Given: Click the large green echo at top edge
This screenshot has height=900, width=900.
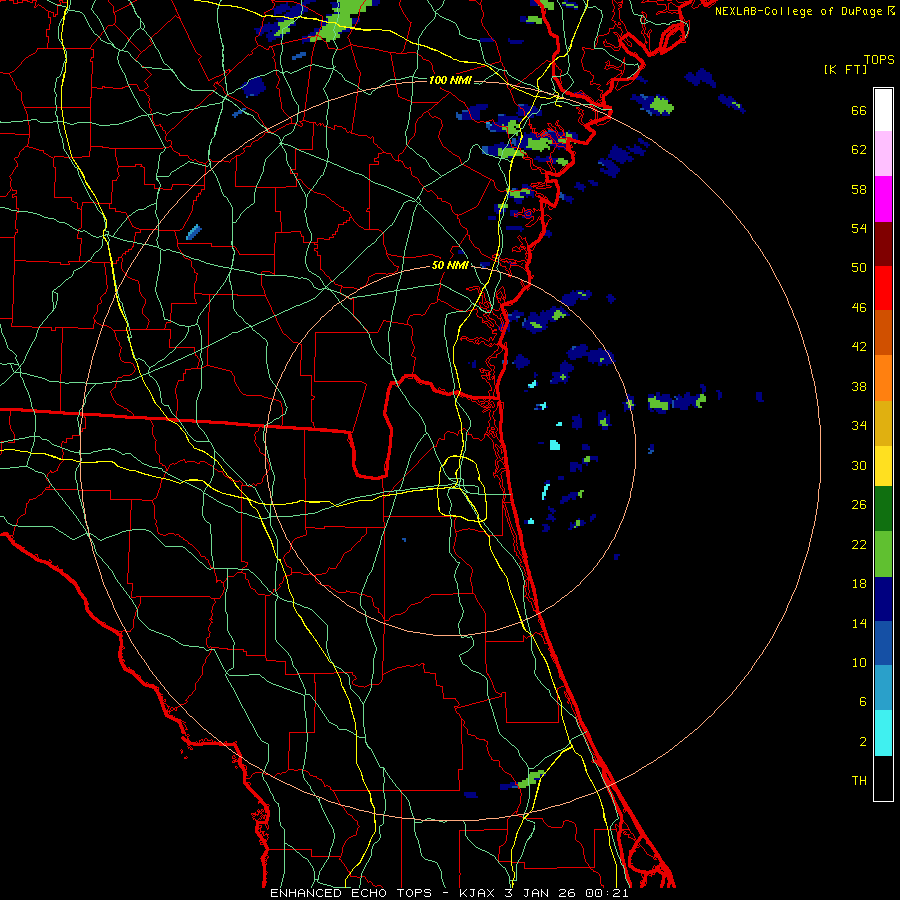Looking at the screenshot, I should (341, 21).
